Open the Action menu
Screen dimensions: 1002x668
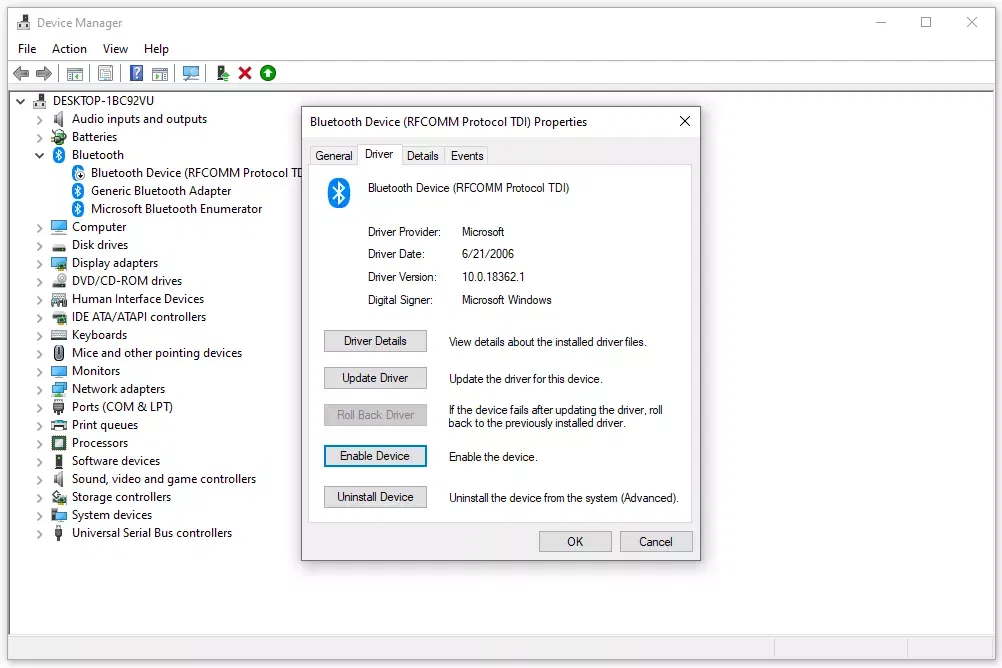click(x=69, y=49)
